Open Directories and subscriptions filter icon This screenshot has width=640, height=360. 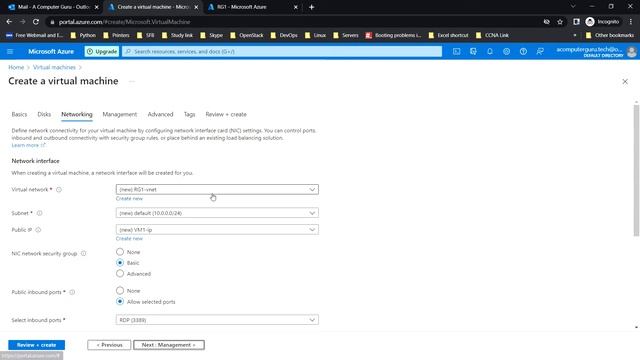[473, 51]
